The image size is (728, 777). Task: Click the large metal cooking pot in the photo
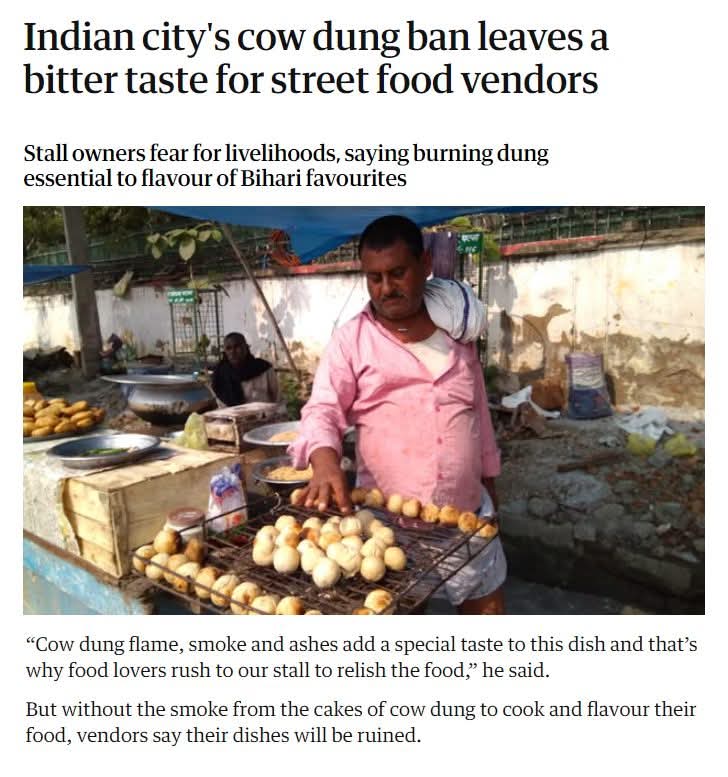pos(160,397)
